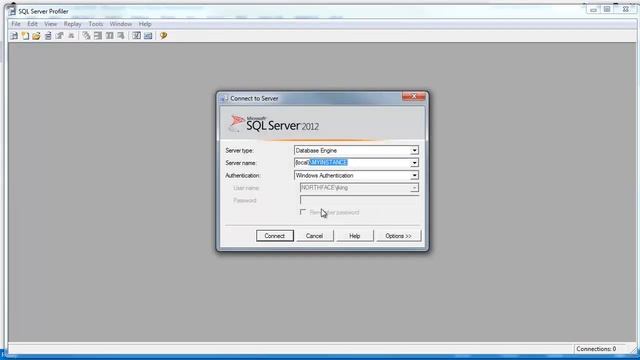Click the Connect to Server dialog title icon
This screenshot has height=360, width=640.
[224, 98]
